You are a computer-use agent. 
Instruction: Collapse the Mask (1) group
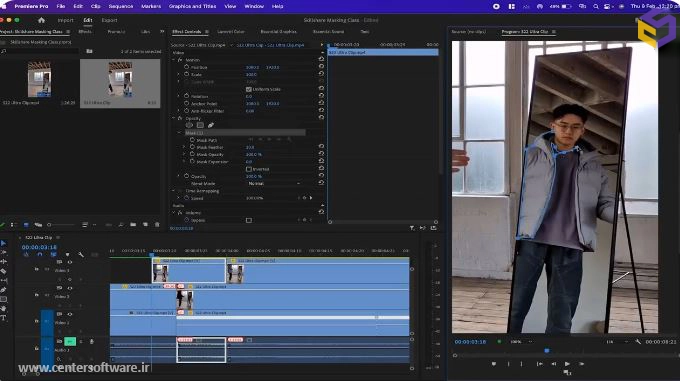pyautogui.click(x=180, y=133)
